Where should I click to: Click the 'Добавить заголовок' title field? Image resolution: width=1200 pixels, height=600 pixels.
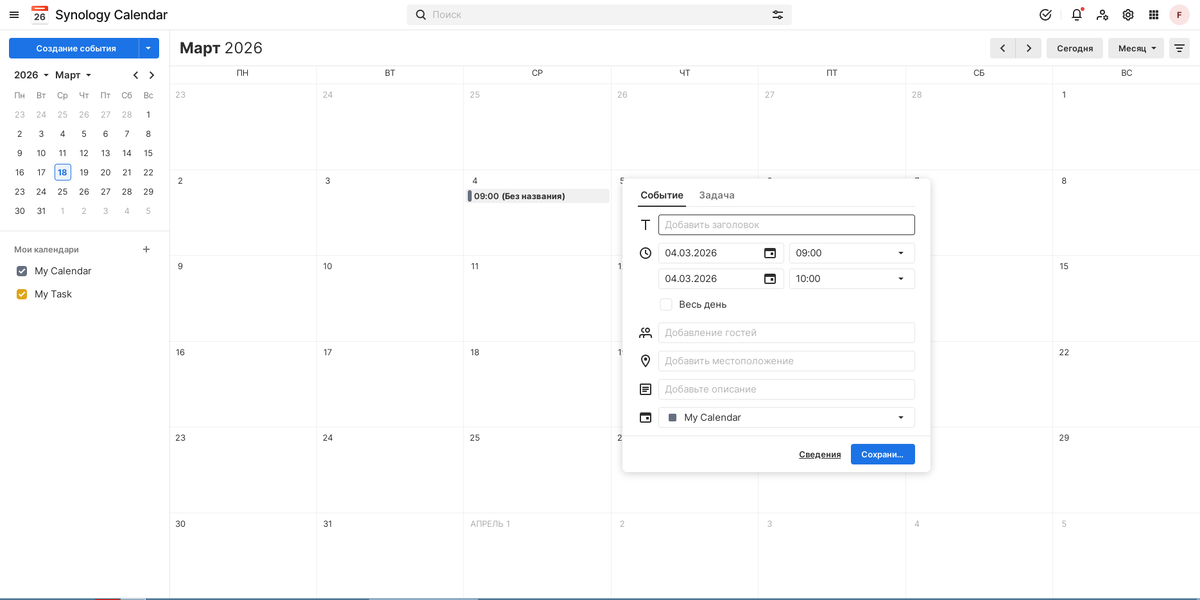786,225
